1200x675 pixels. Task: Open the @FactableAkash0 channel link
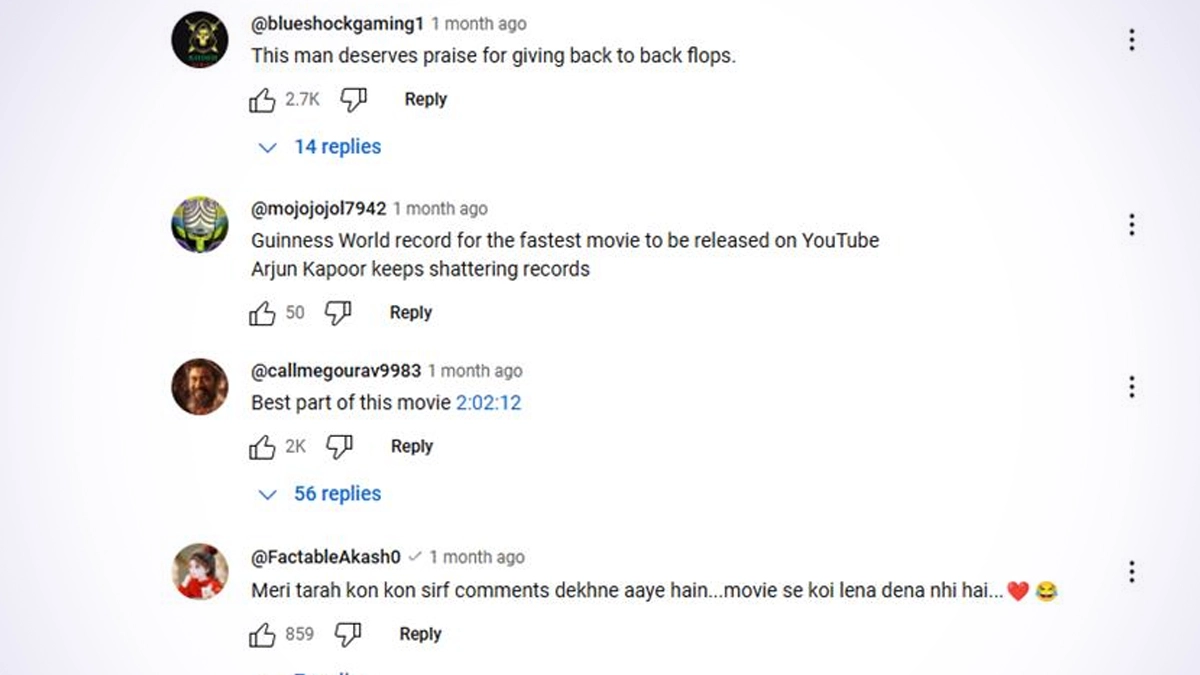(x=325, y=557)
